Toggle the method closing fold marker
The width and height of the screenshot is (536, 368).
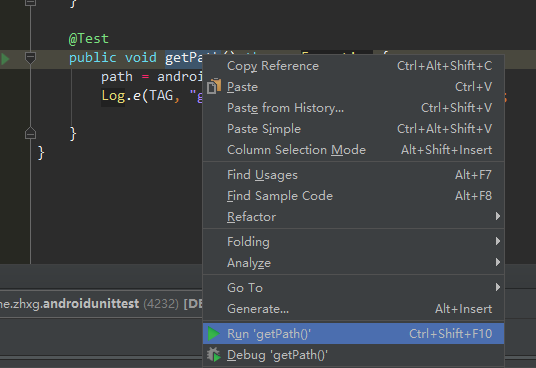point(30,133)
